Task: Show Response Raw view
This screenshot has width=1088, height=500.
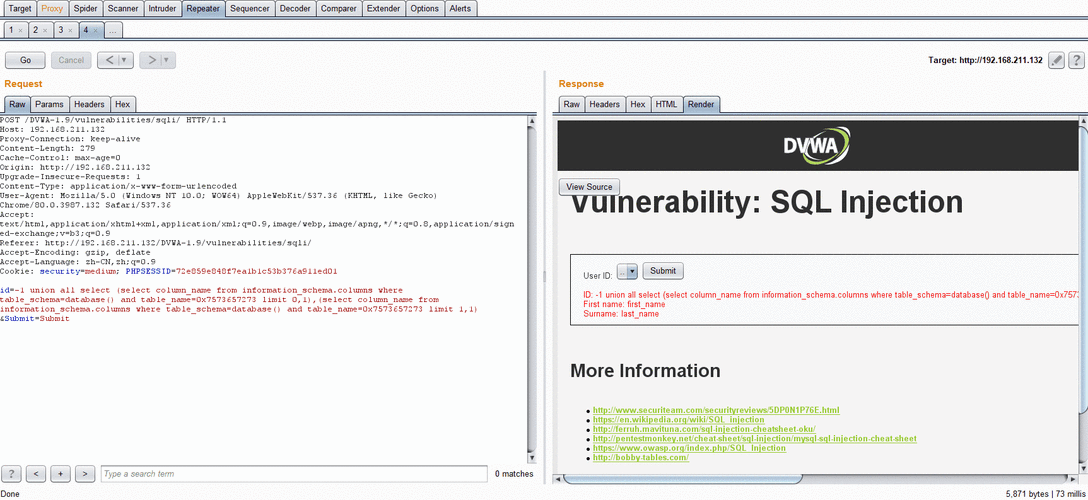Action: (572, 104)
